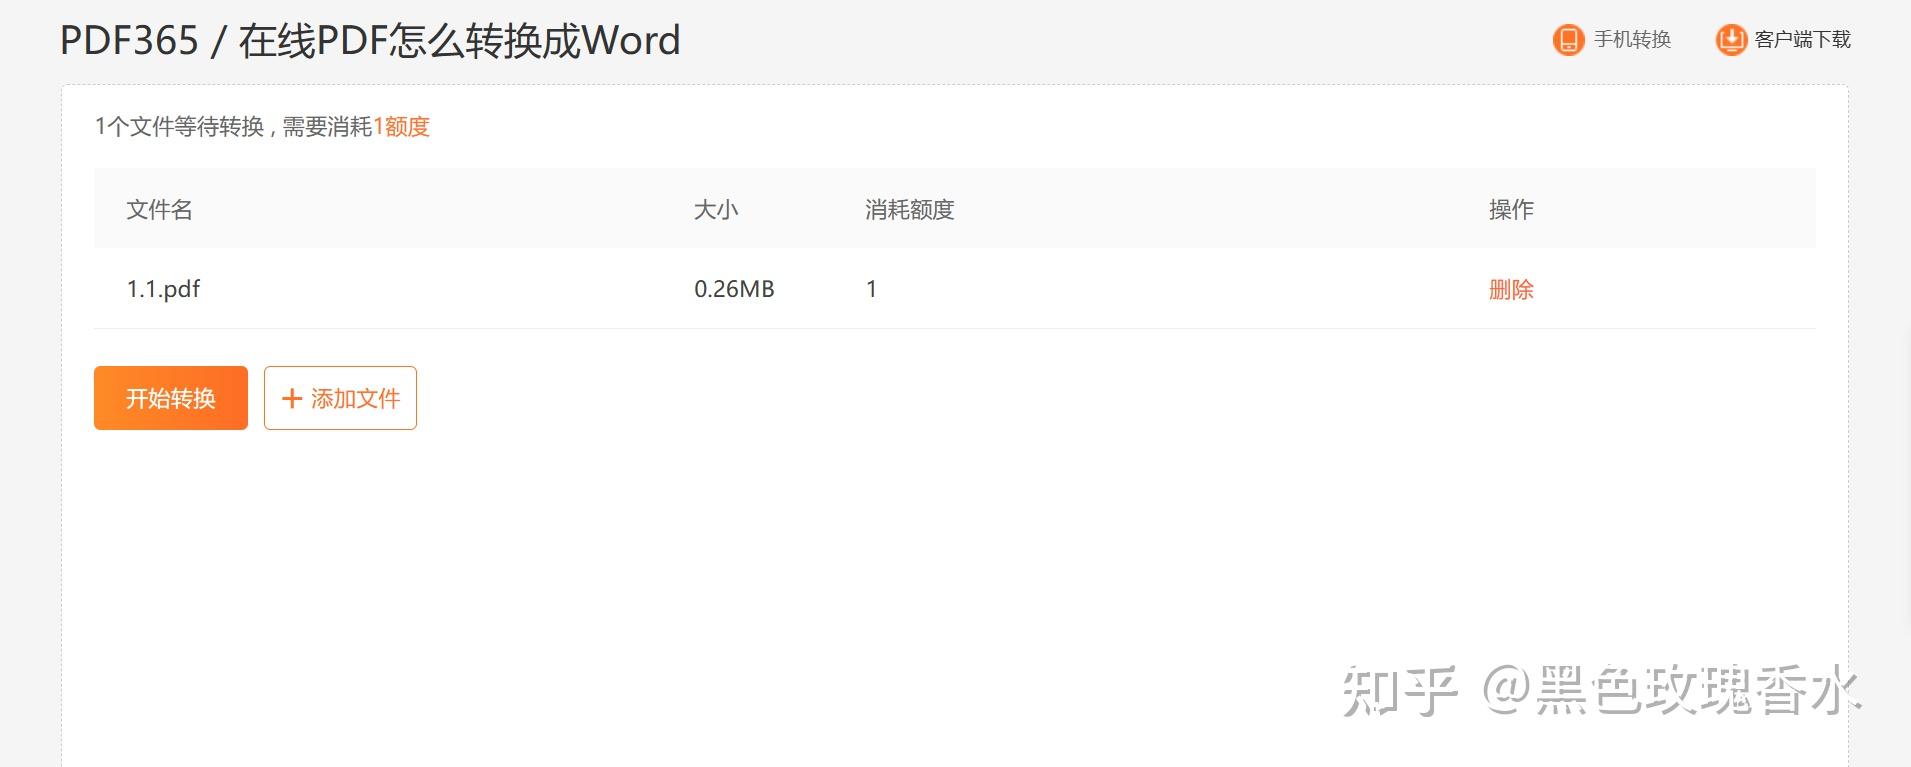Delete 1.1.pdf using 删除 link

1511,289
